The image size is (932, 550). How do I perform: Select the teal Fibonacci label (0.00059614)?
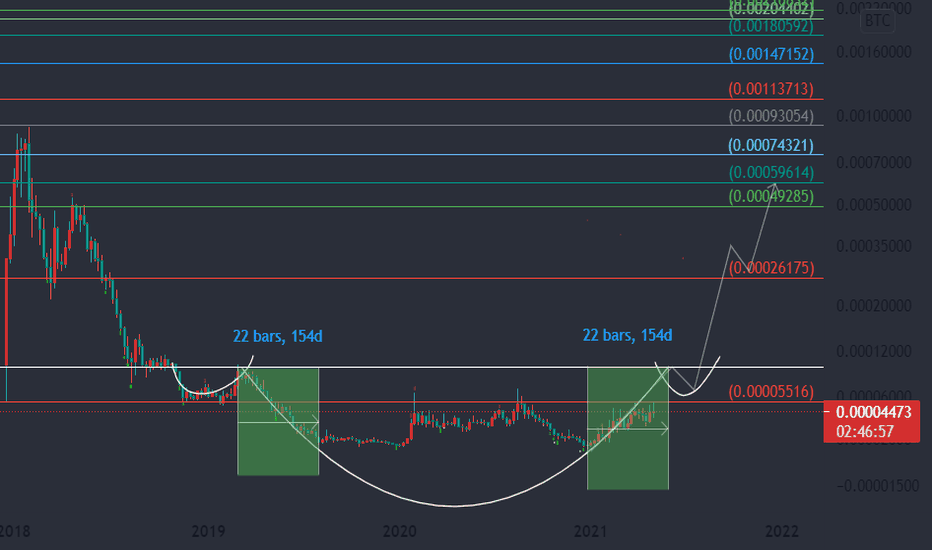[771, 172]
